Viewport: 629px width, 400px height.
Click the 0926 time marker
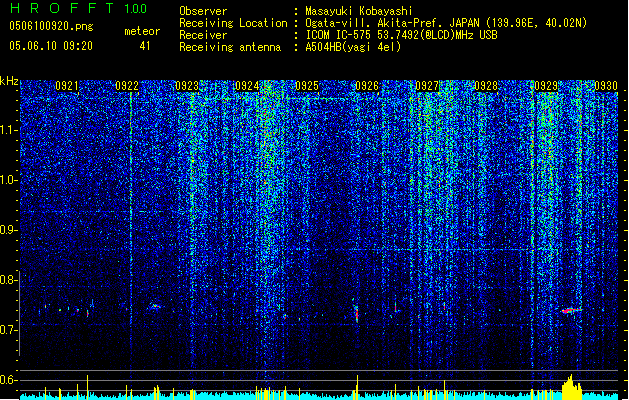coord(367,86)
